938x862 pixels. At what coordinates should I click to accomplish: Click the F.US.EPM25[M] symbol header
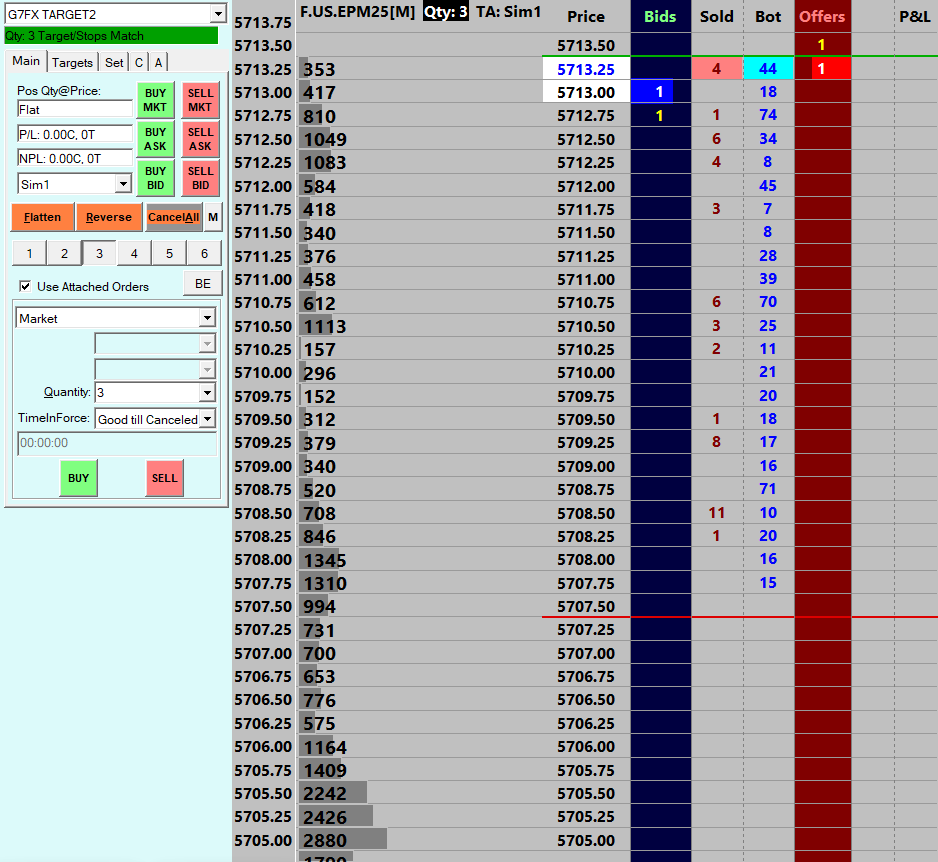358,11
